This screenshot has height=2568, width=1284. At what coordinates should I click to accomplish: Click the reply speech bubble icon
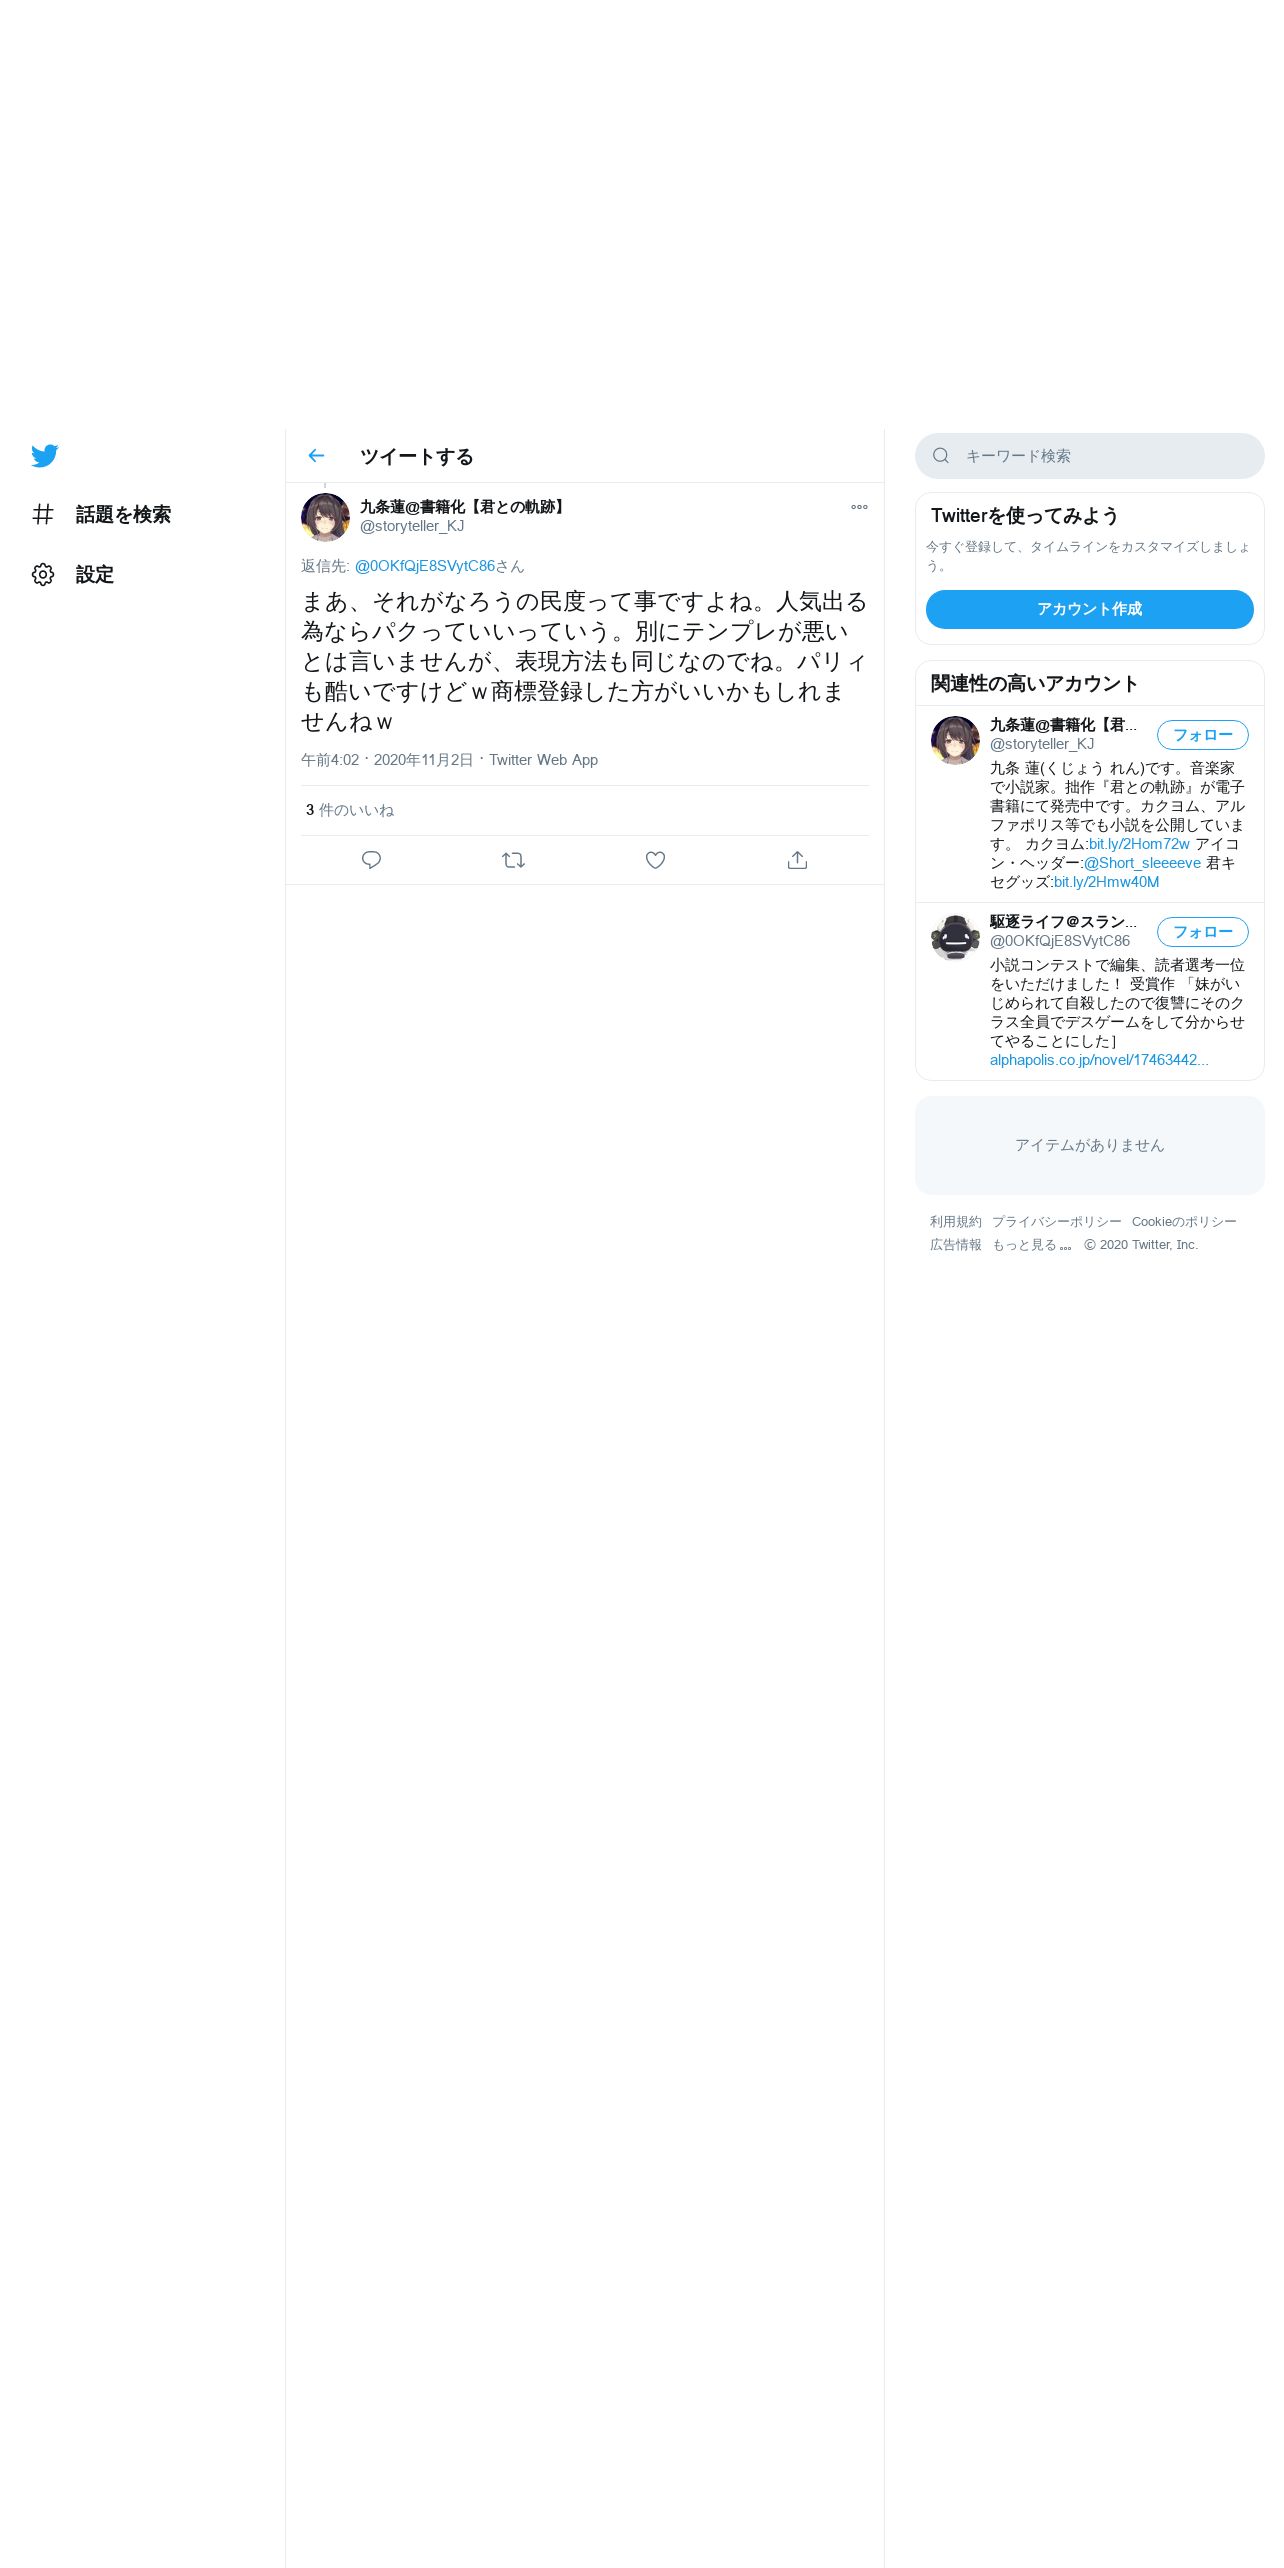(371, 860)
